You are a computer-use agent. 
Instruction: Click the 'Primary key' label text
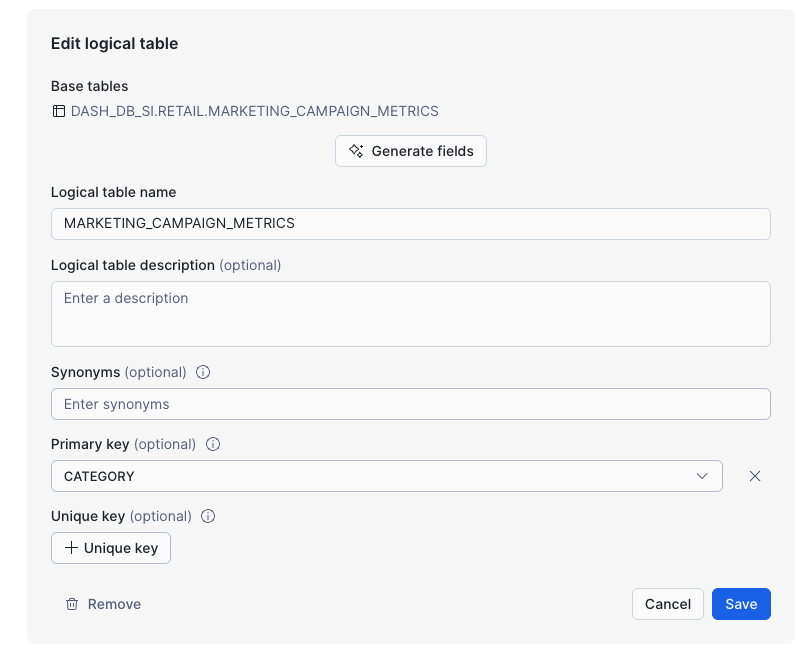(x=90, y=444)
